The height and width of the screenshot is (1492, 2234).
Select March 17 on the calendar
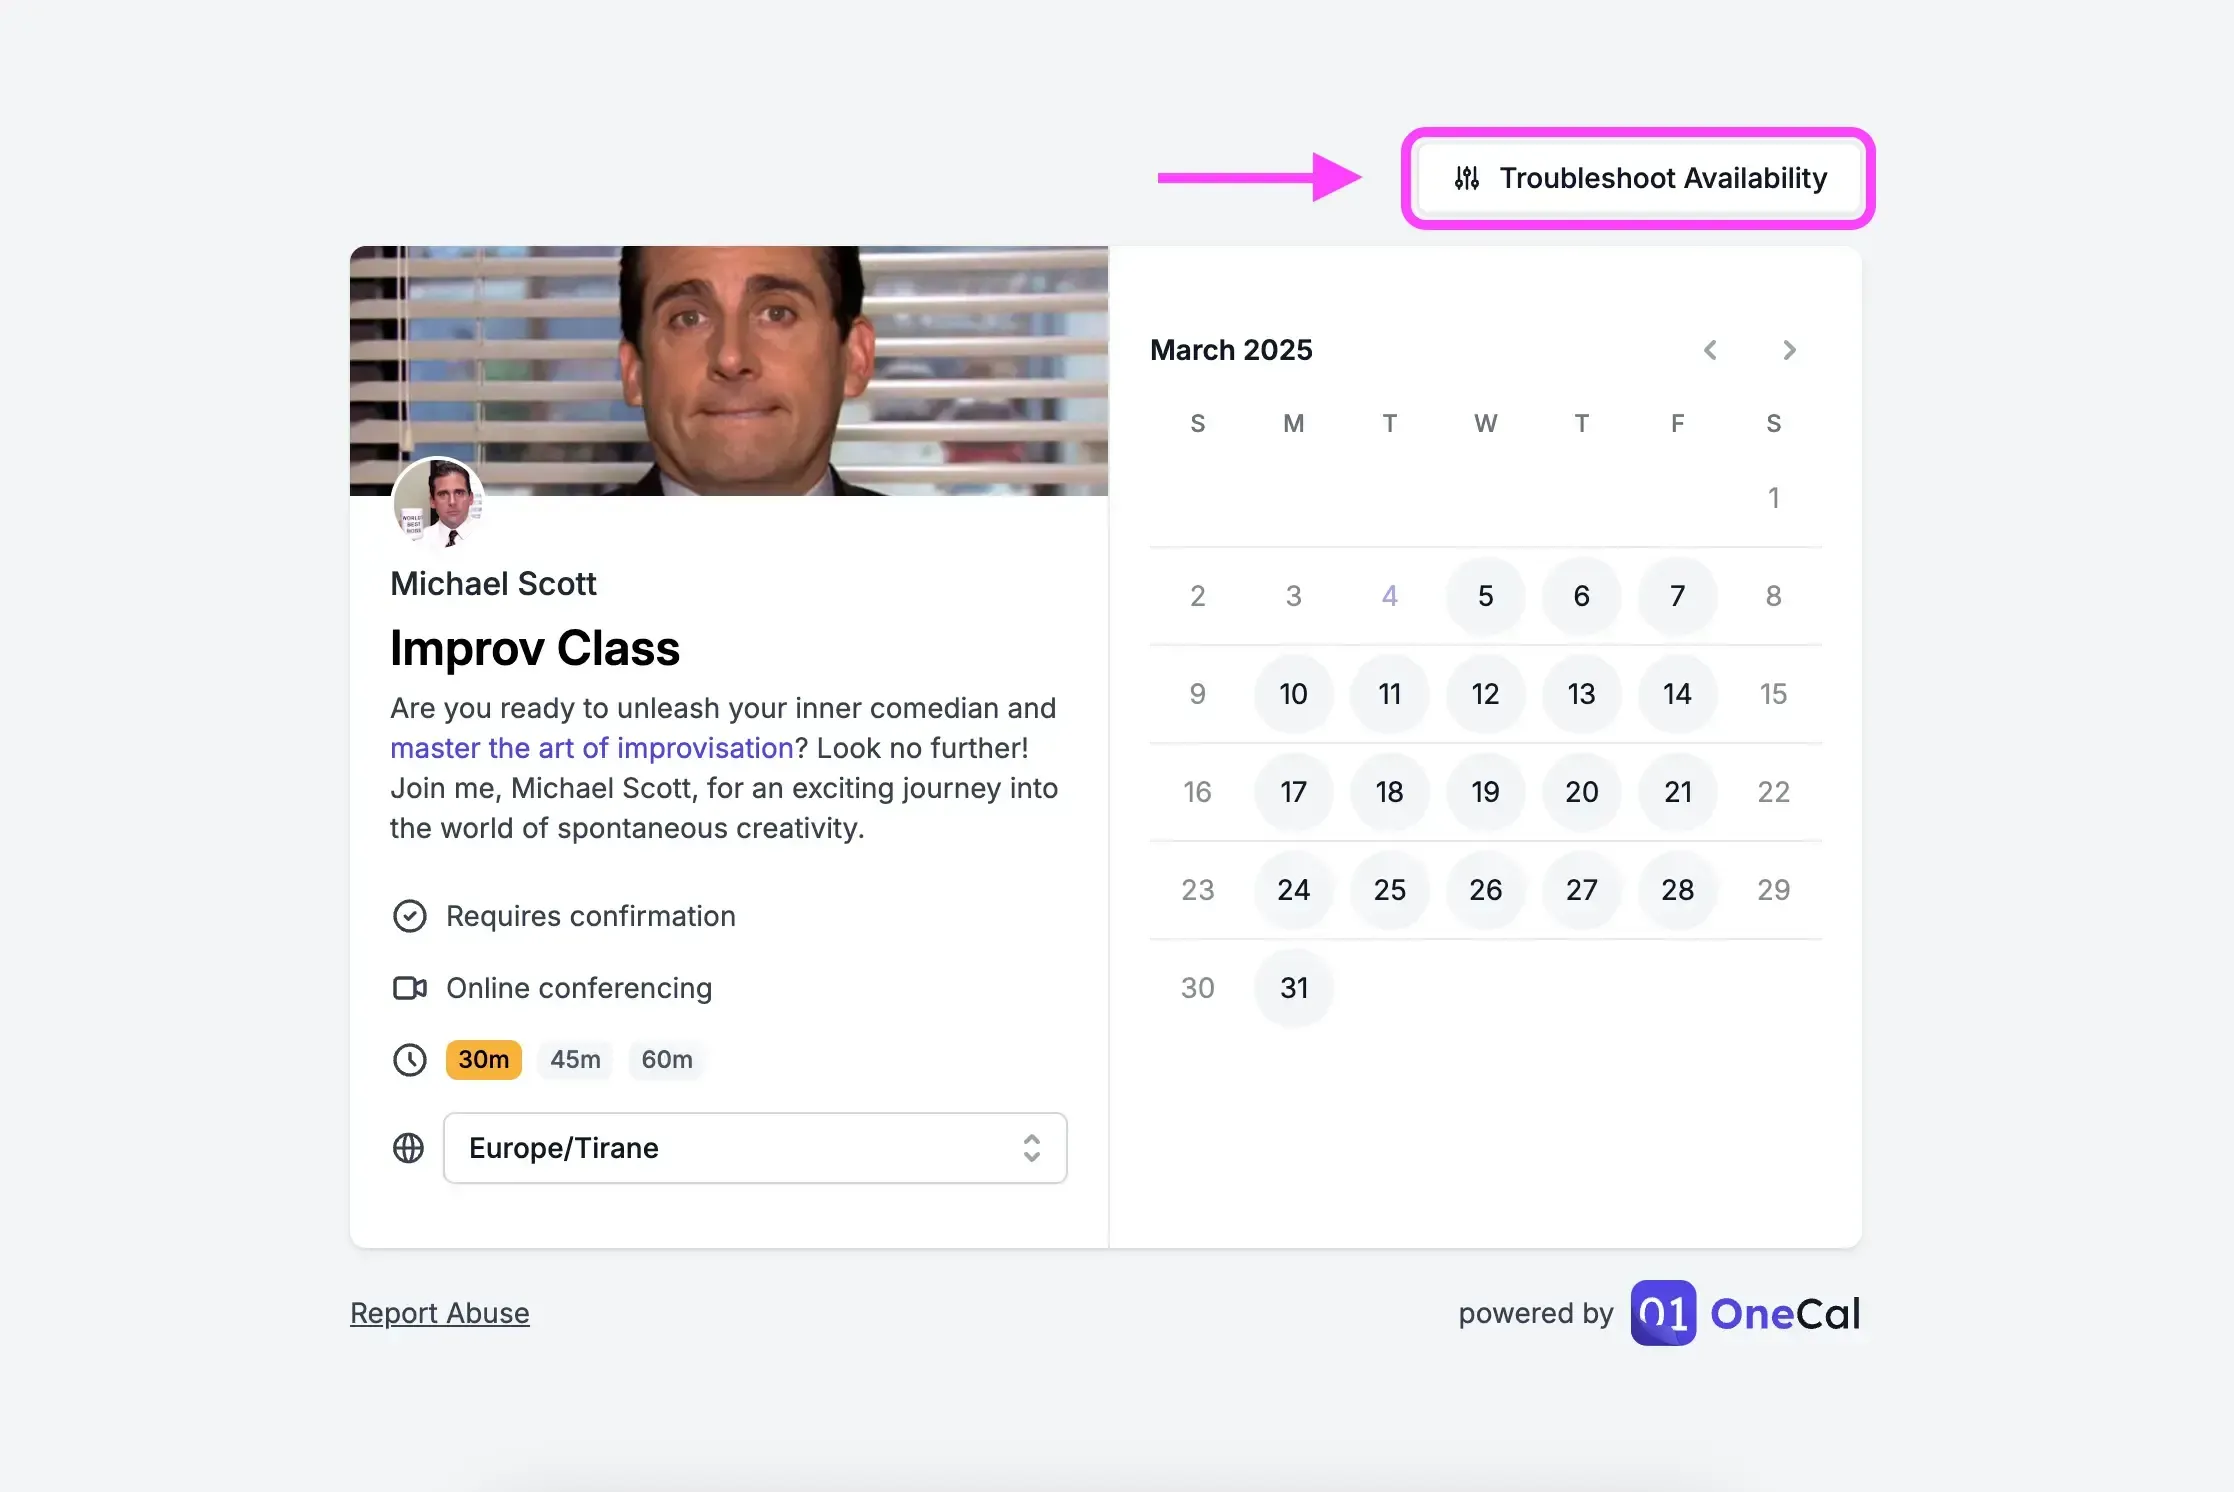point(1293,792)
